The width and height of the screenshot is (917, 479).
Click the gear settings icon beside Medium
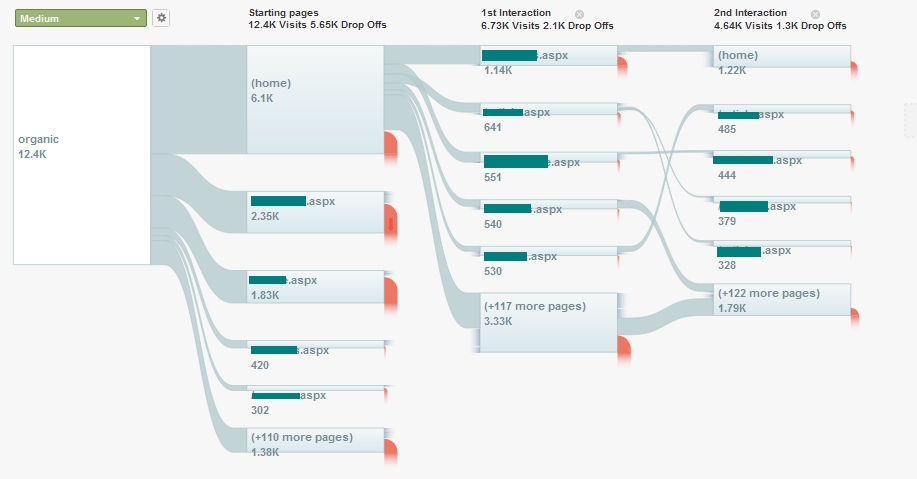(x=161, y=18)
